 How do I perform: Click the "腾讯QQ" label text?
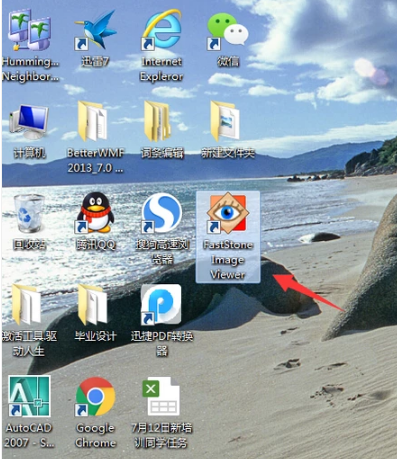tap(95, 245)
